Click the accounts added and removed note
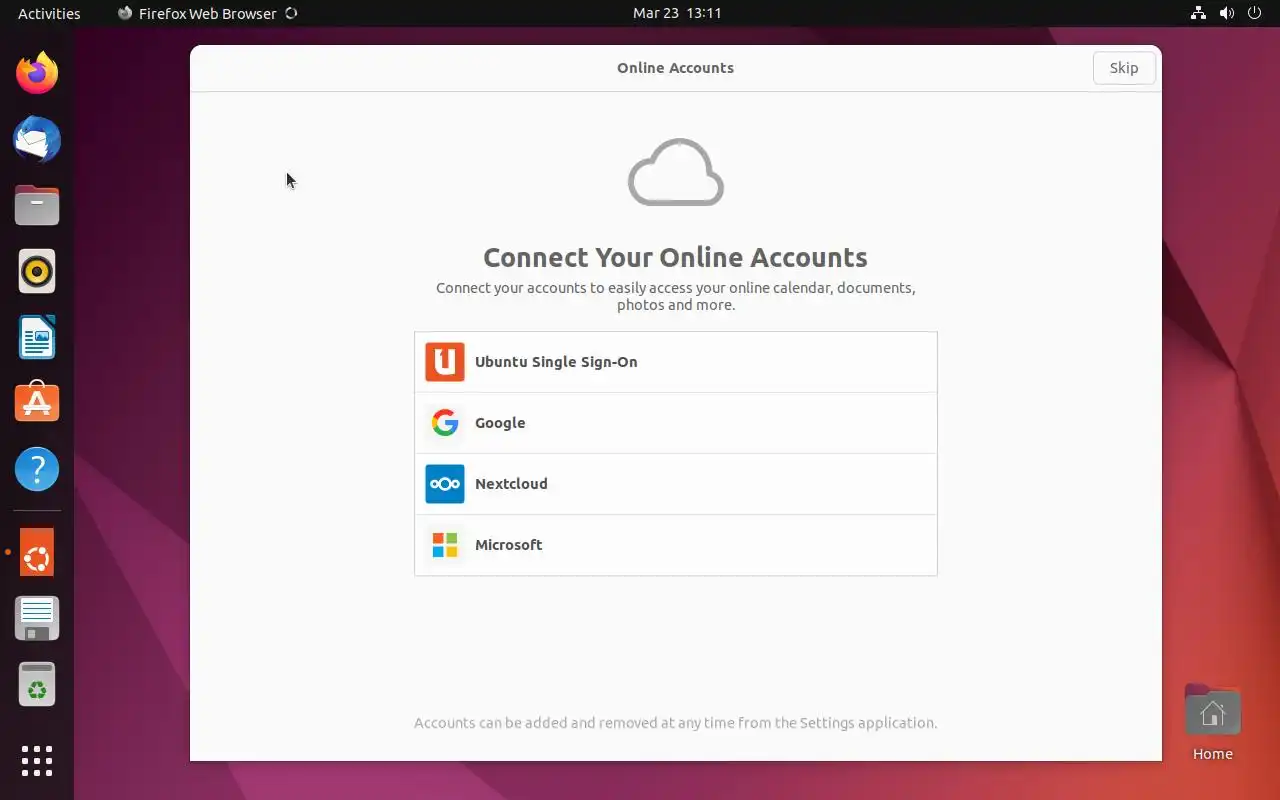Screen dimensions: 1280x800 (676, 722)
